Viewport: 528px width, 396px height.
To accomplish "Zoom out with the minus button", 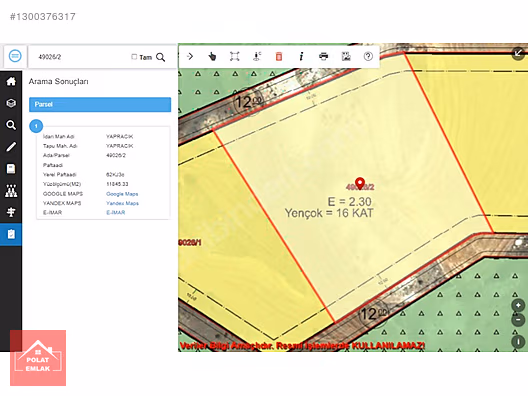I will coord(518,319).
